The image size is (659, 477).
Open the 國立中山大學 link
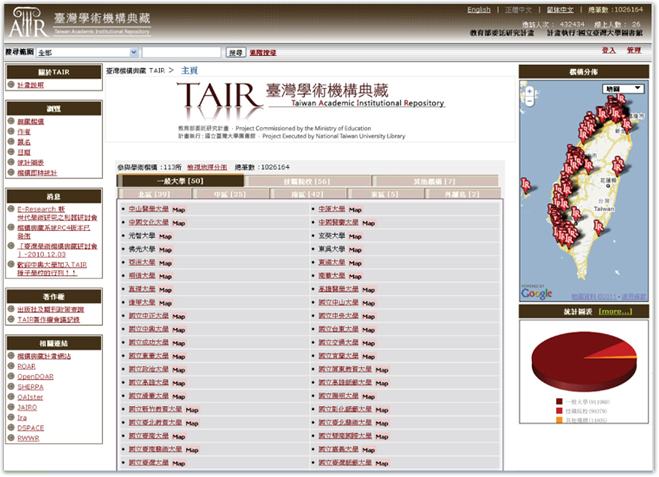click(x=338, y=302)
